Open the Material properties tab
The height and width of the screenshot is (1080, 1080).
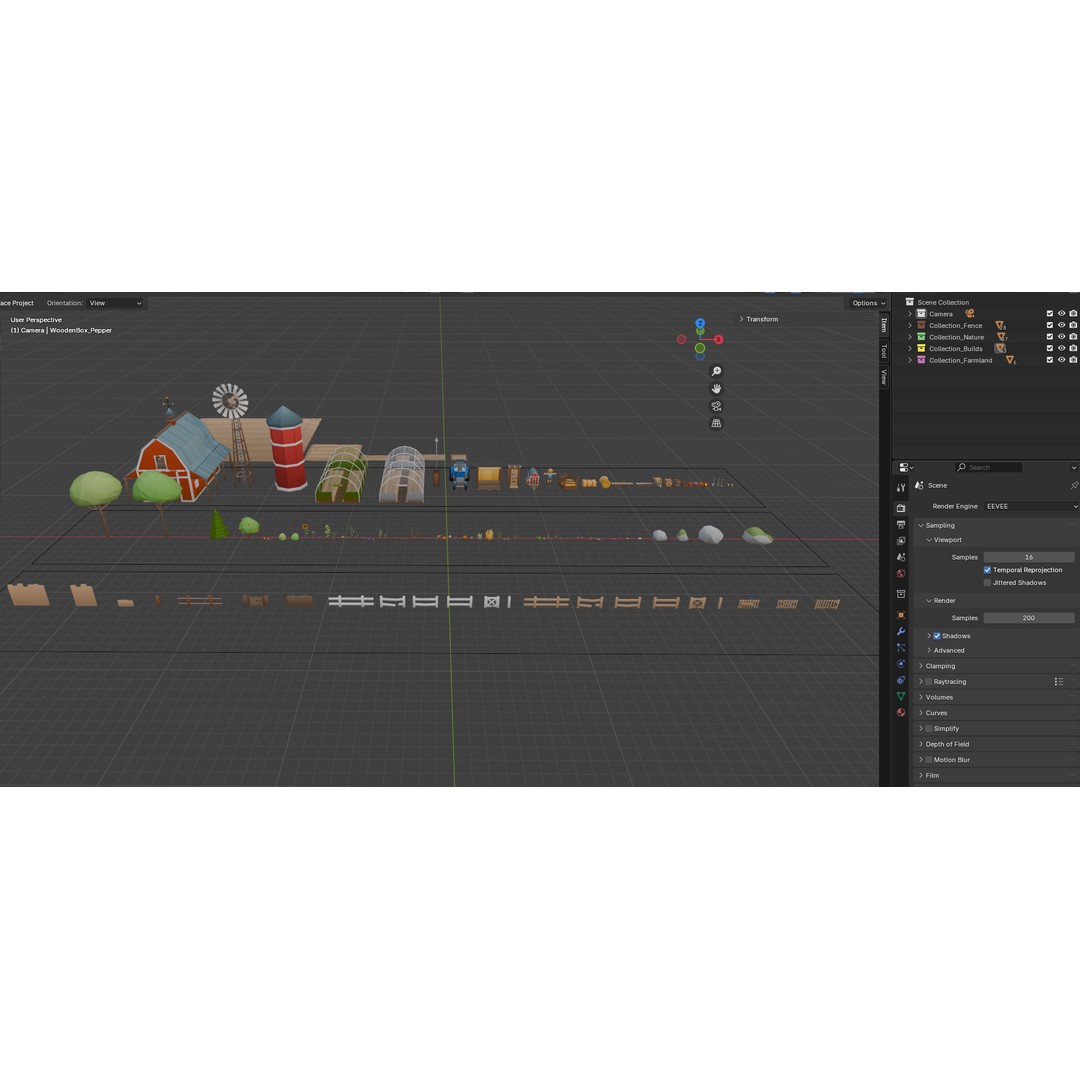tap(901, 712)
